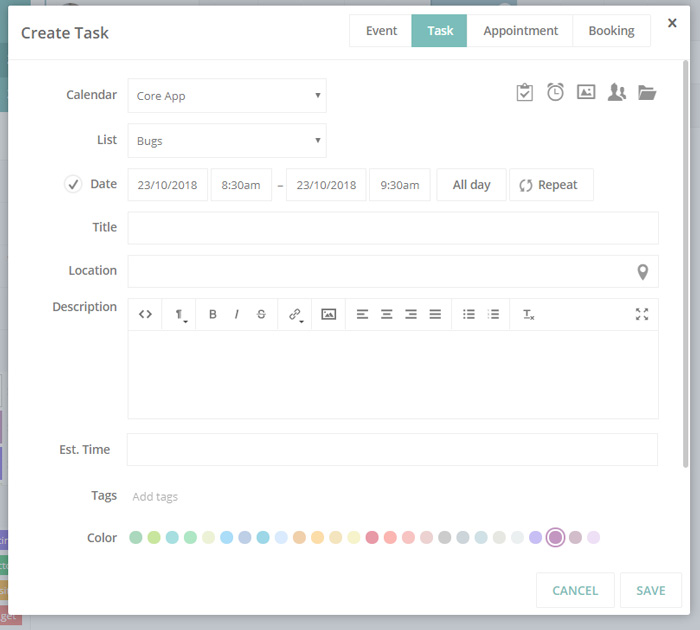This screenshot has height=630, width=700.
Task: Pick the end date field before 9:30am
Action: pos(326,184)
